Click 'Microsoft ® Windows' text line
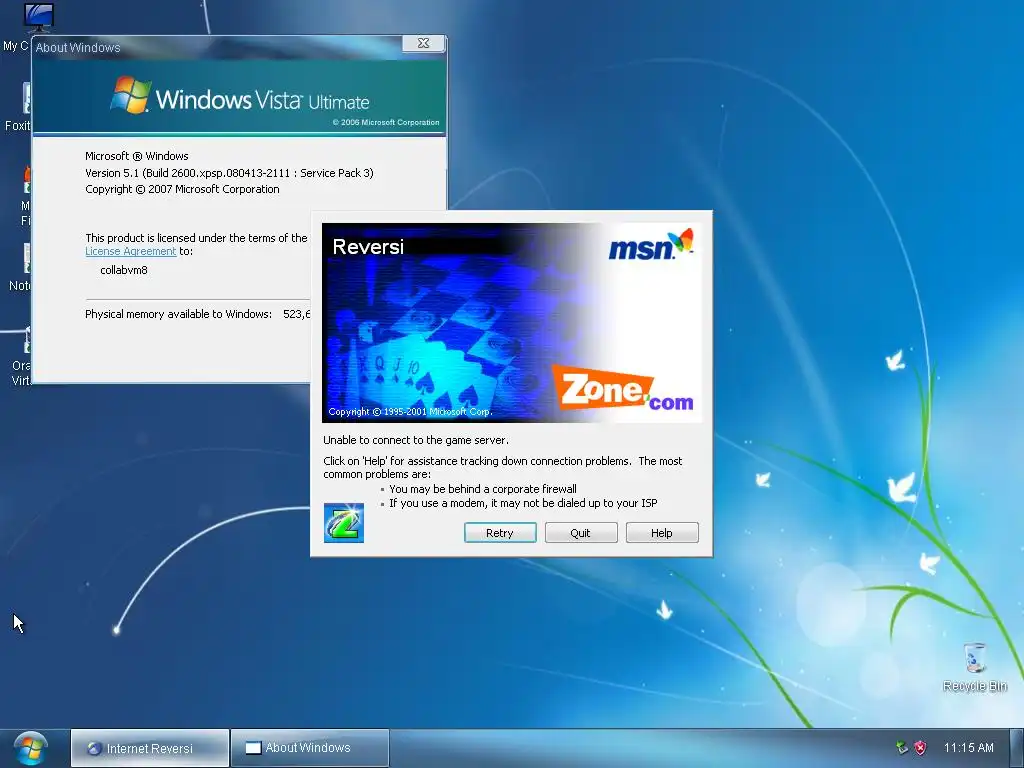 [136, 156]
